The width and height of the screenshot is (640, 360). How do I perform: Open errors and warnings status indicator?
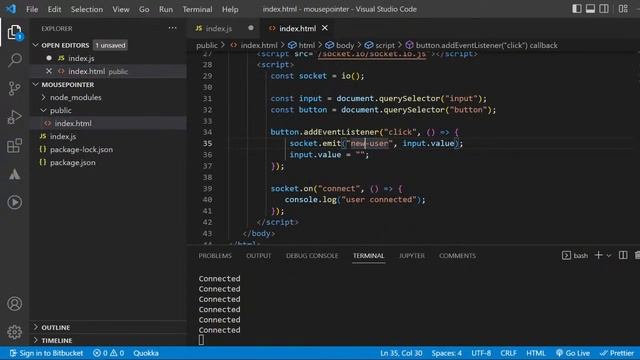pyautogui.click(x=109, y=353)
